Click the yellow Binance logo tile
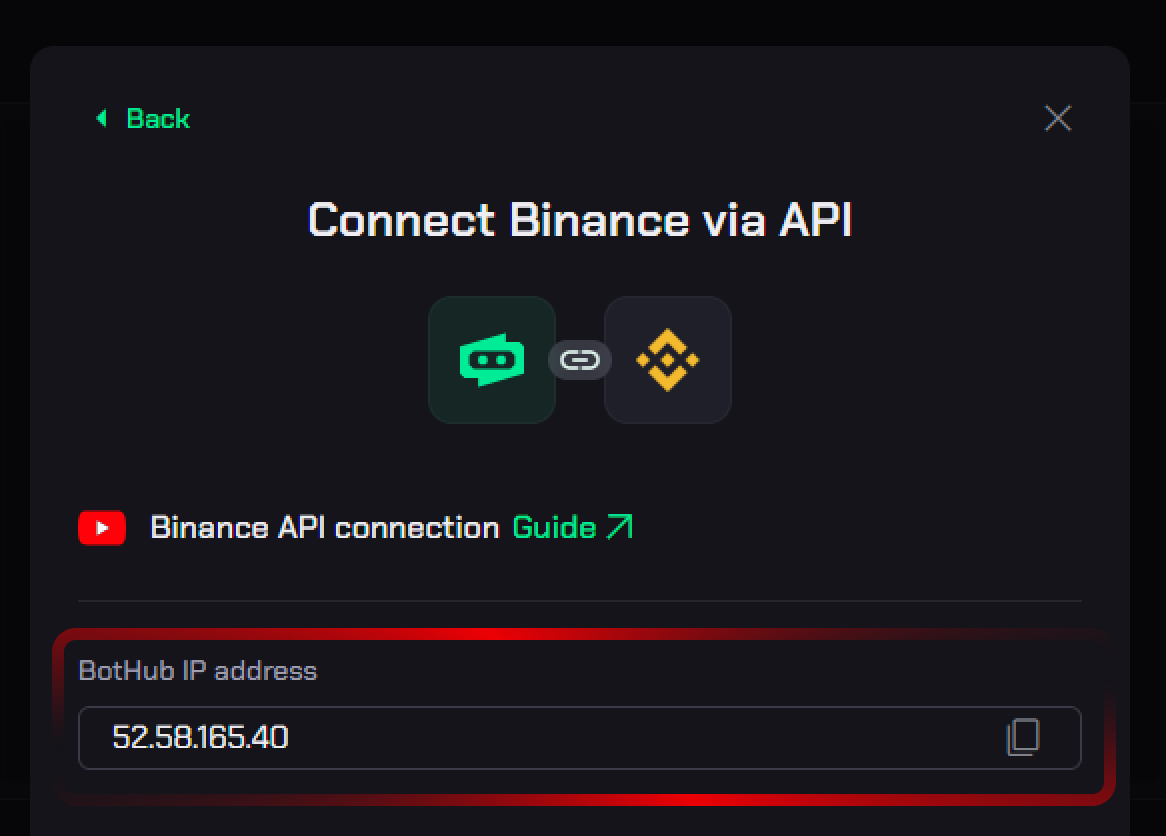Screen dimensions: 1166x836 668,360
